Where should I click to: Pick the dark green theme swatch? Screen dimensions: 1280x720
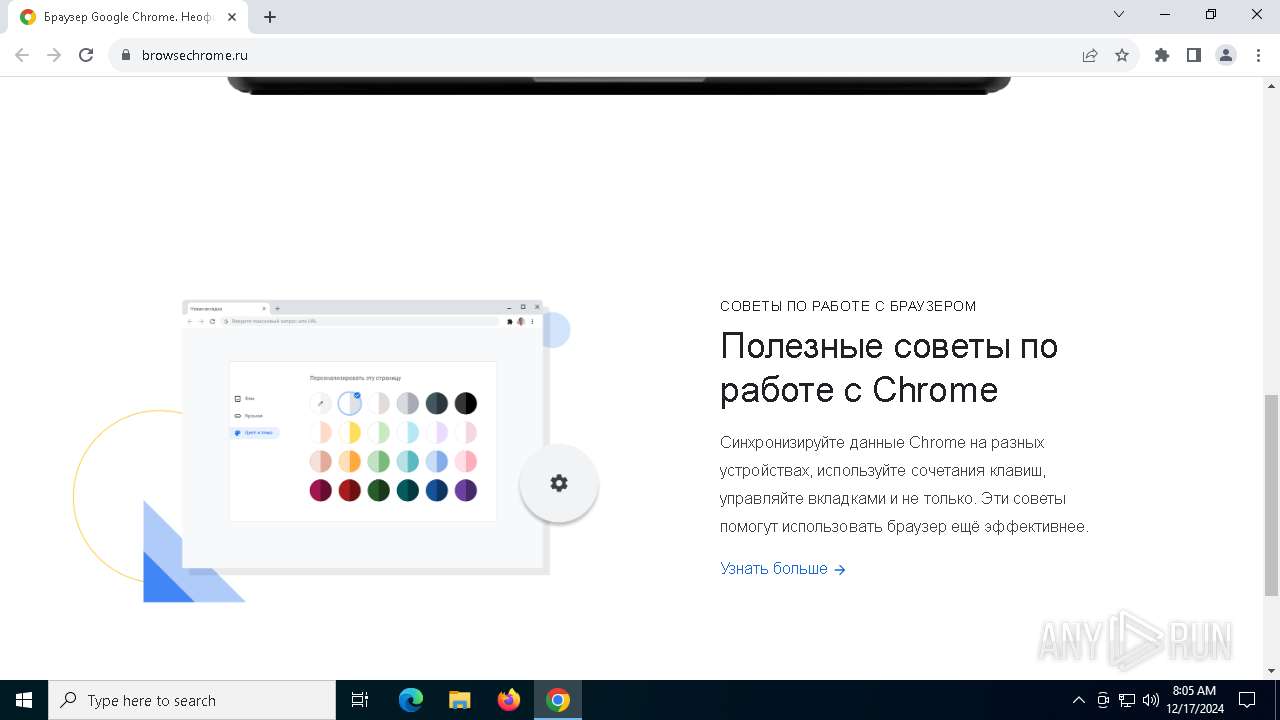(x=378, y=490)
